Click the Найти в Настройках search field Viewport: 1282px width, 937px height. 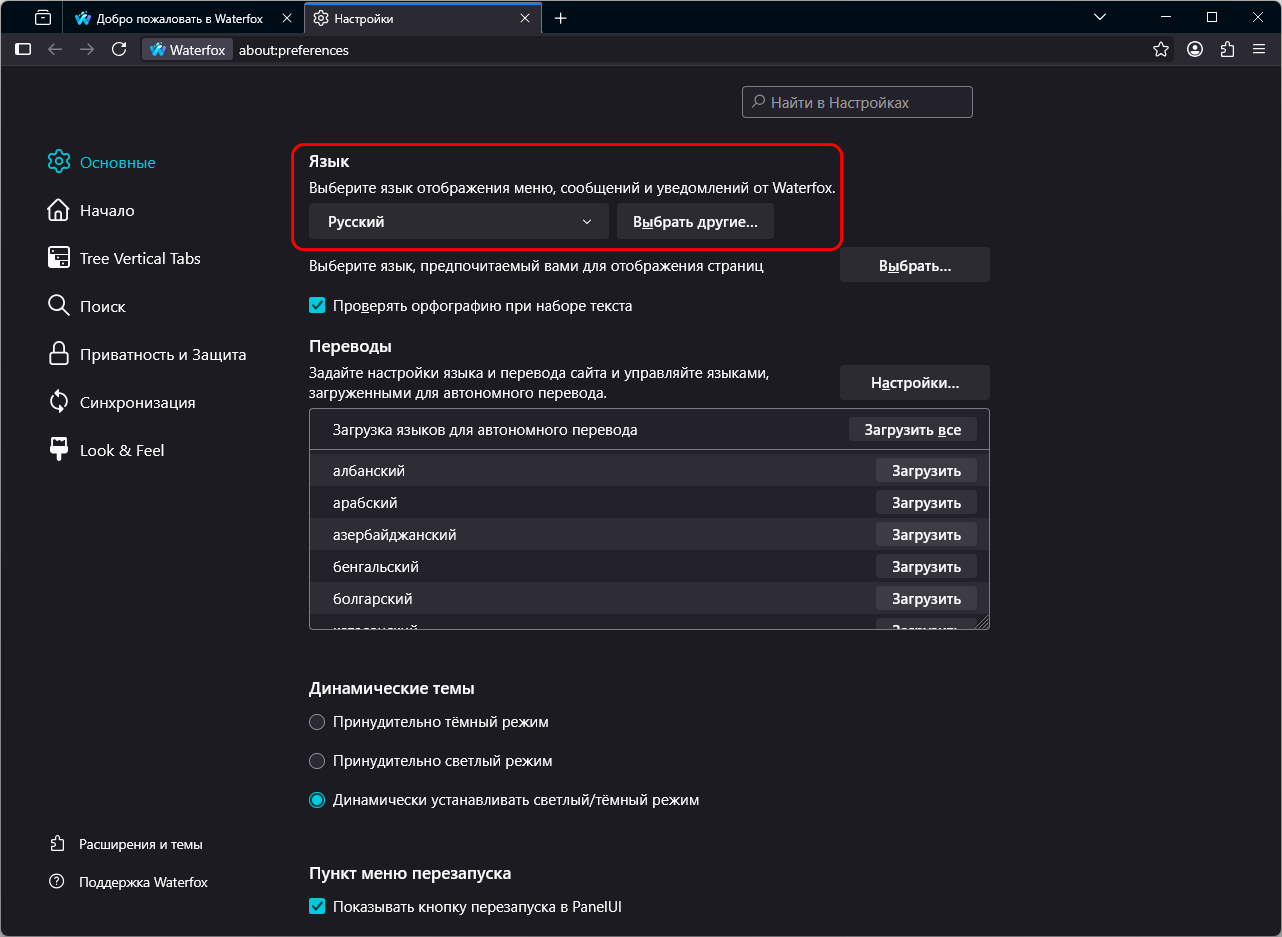coord(857,102)
